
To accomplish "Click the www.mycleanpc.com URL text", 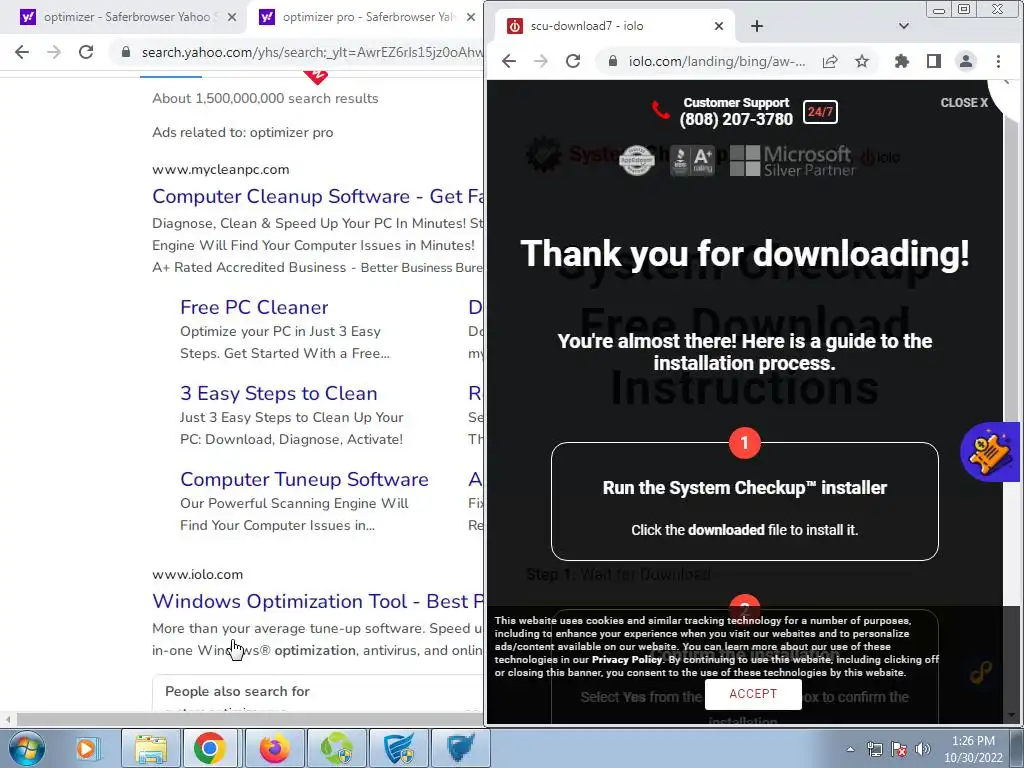I will (221, 169).
